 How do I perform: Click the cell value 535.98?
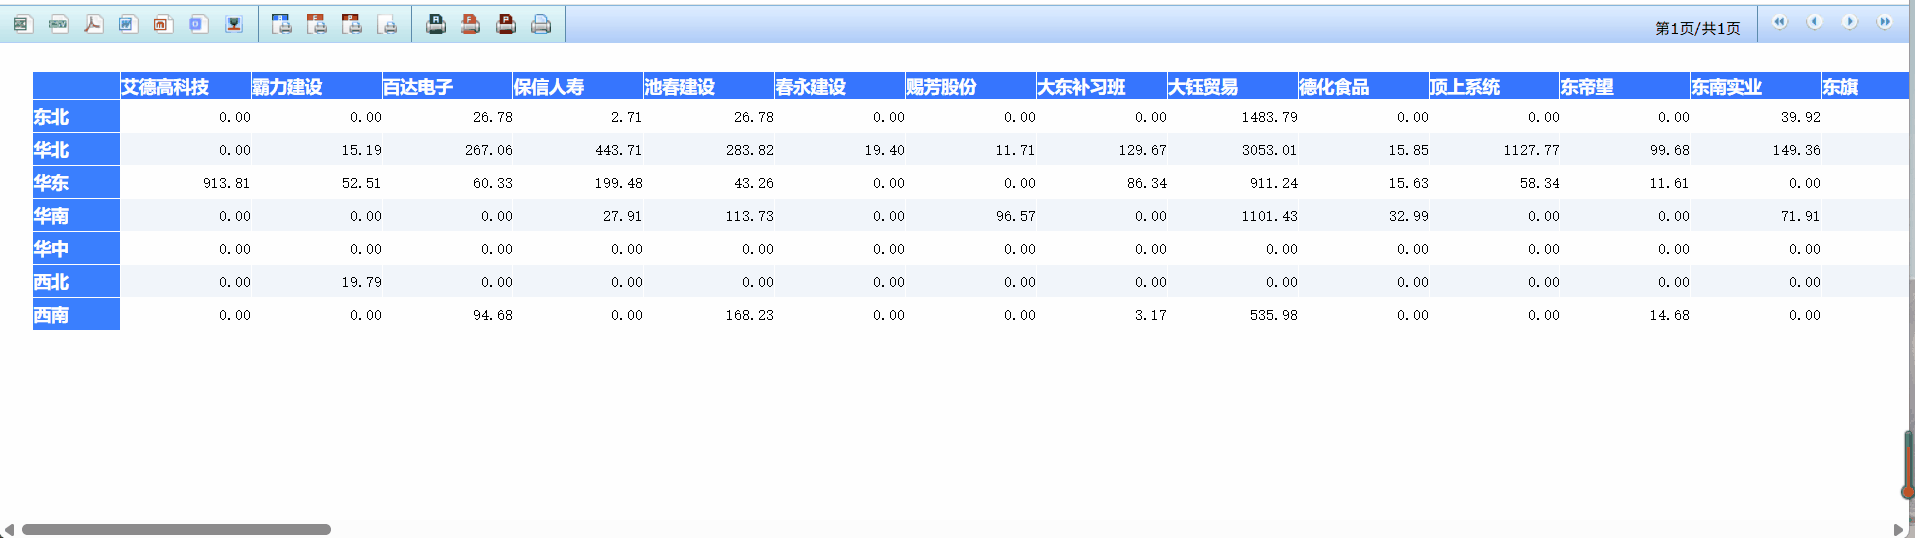[x=1274, y=315]
